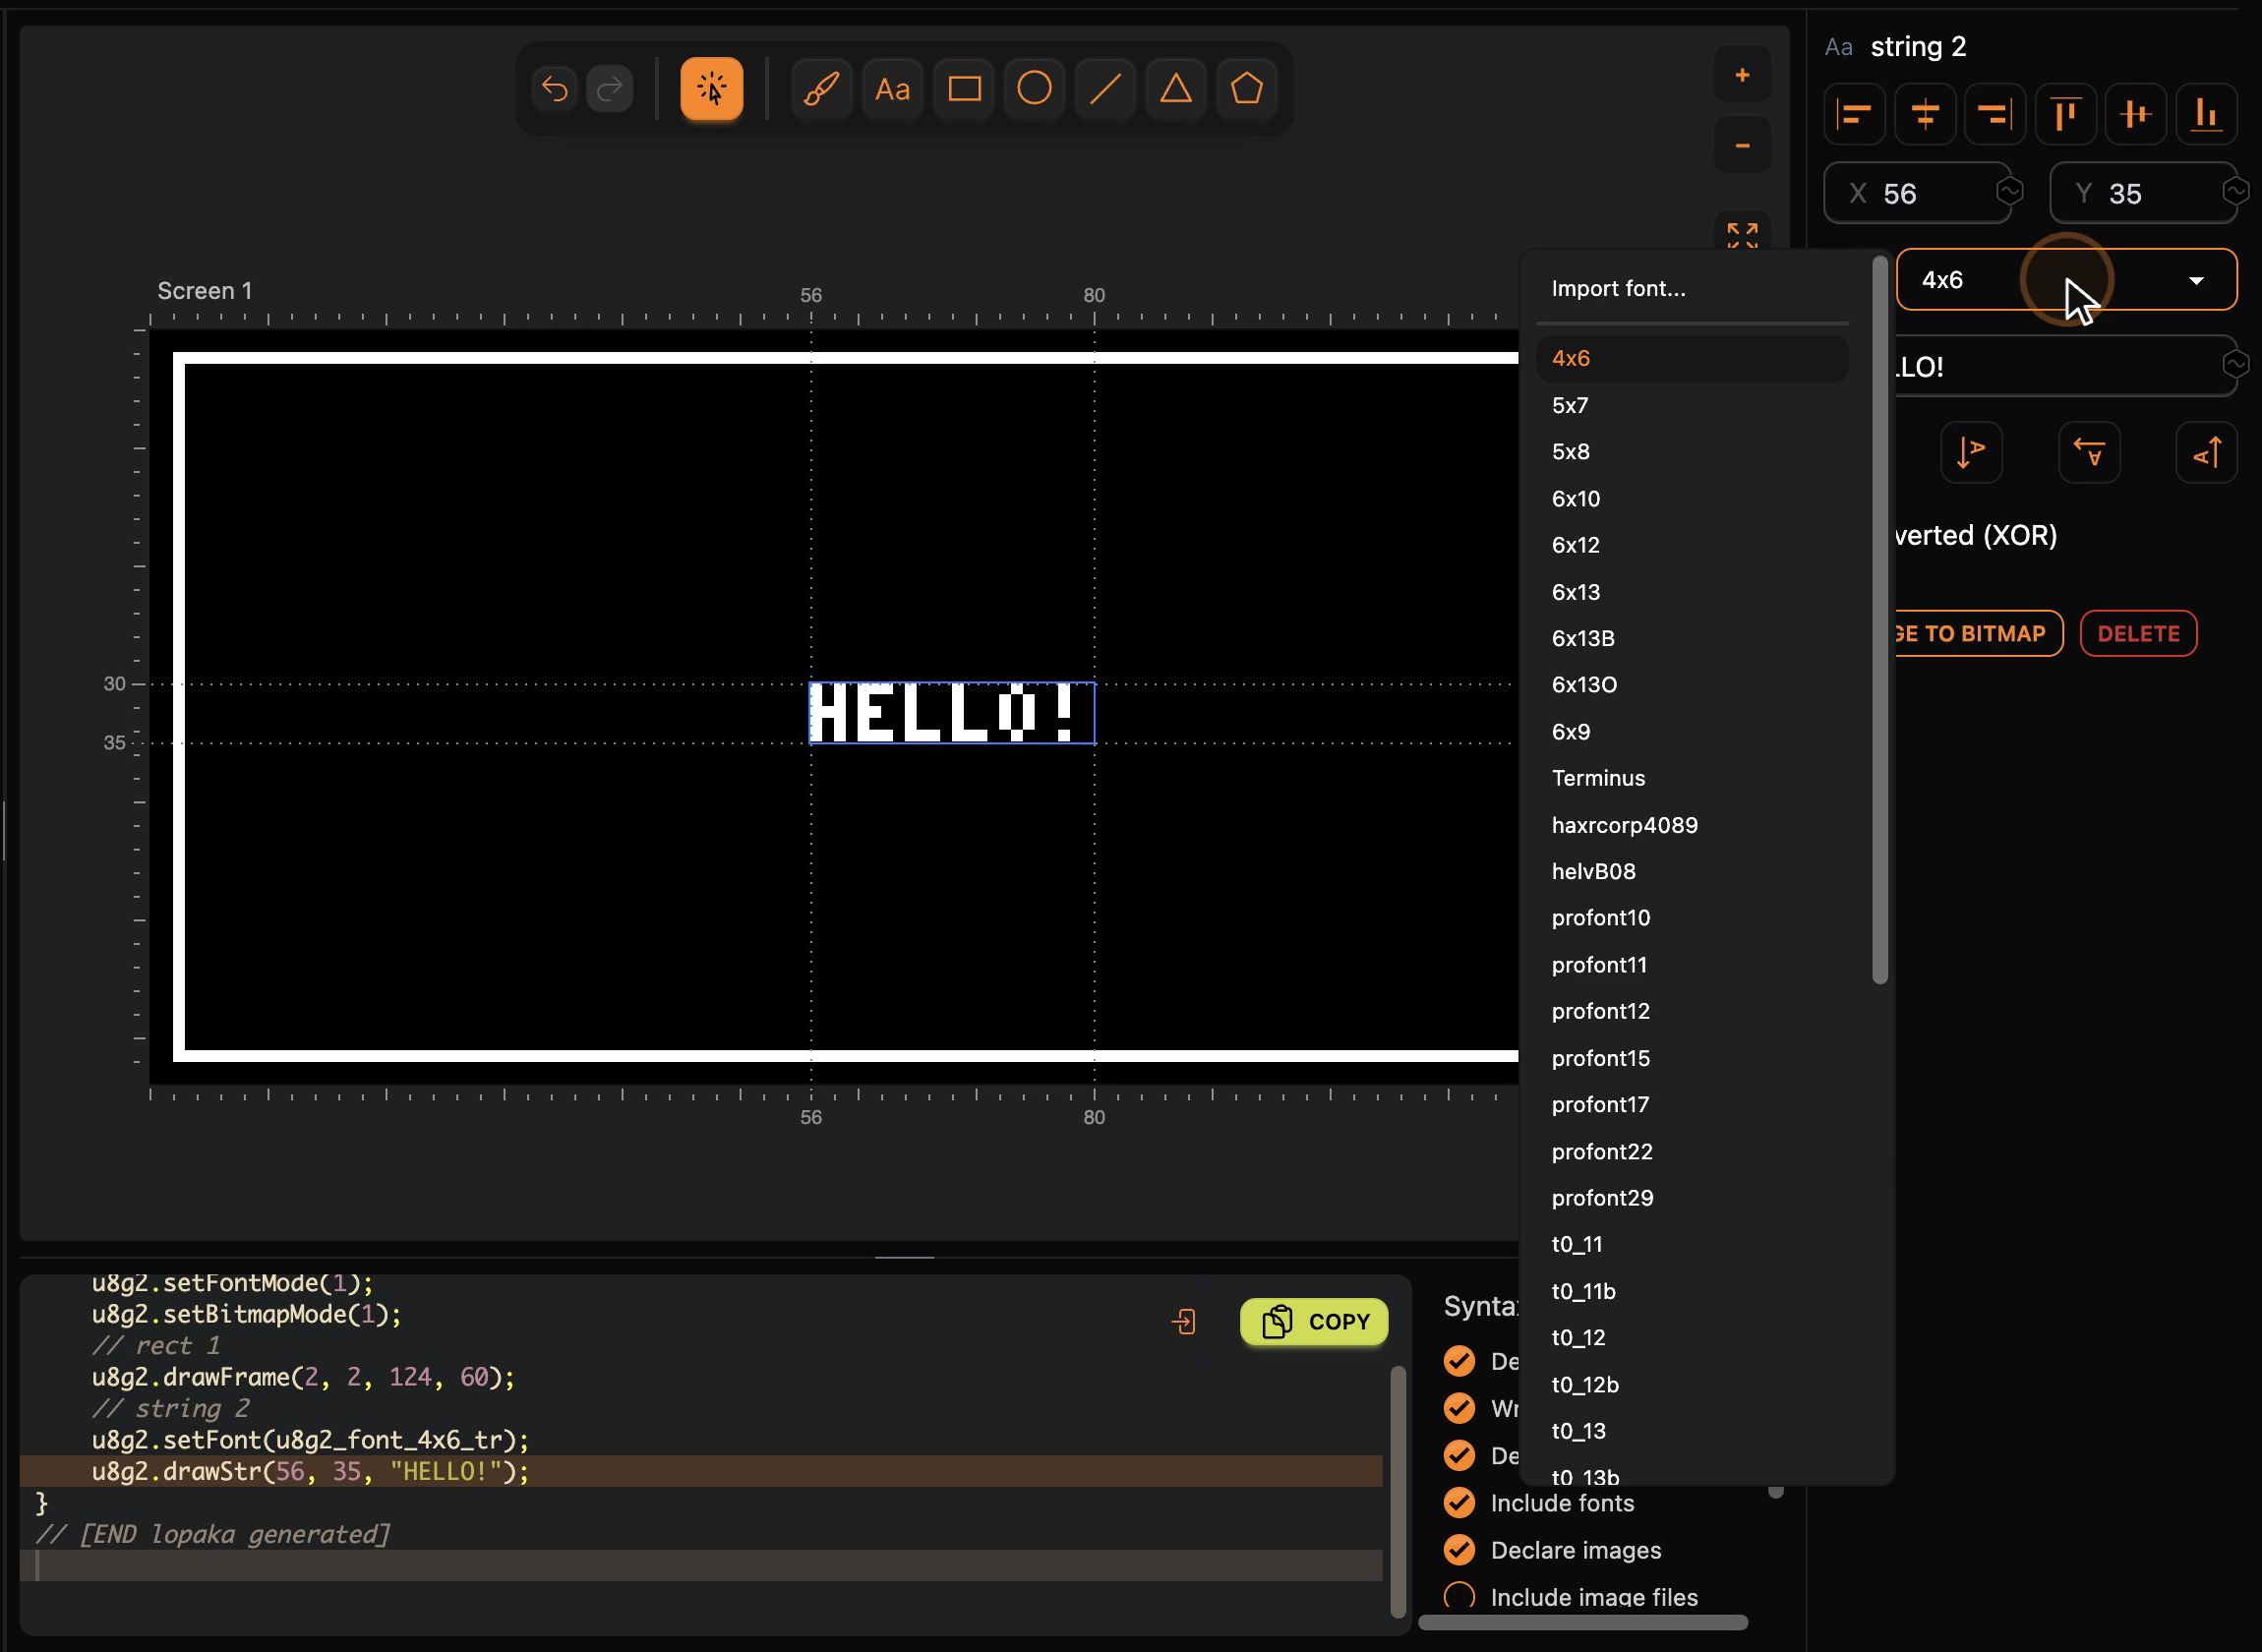Uncheck the Include fonts option
This screenshot has width=2262, height=1652.
[x=1460, y=1503]
